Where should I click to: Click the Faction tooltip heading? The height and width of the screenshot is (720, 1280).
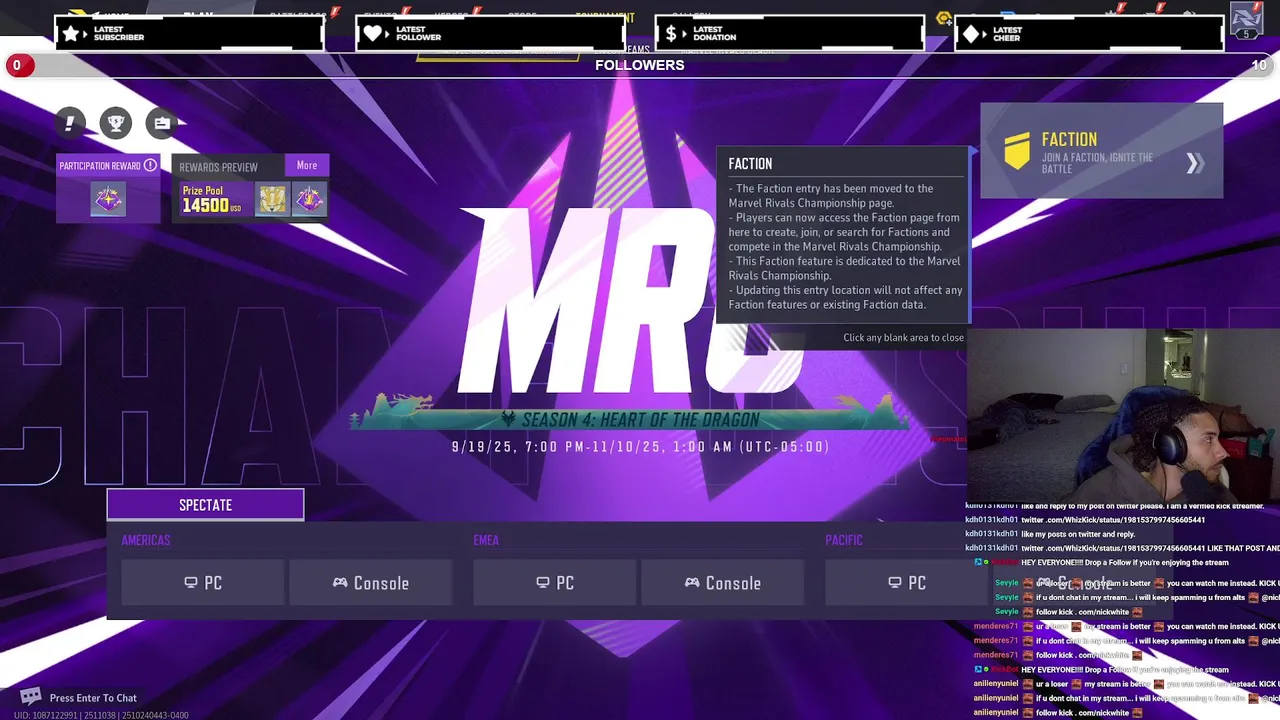pos(750,164)
